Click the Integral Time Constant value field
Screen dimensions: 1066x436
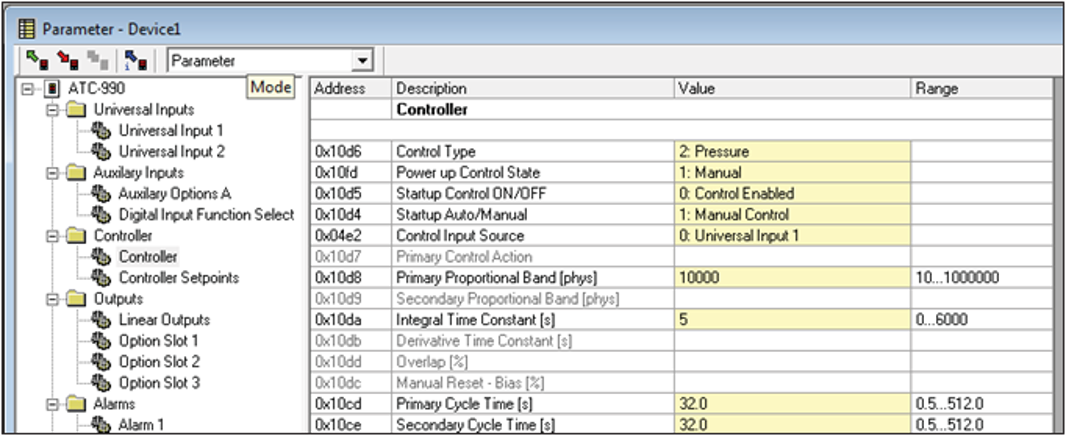click(x=792, y=320)
